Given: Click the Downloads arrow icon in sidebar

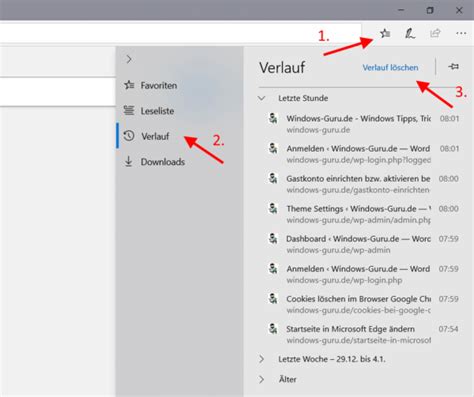Looking at the screenshot, I should tap(128, 162).
